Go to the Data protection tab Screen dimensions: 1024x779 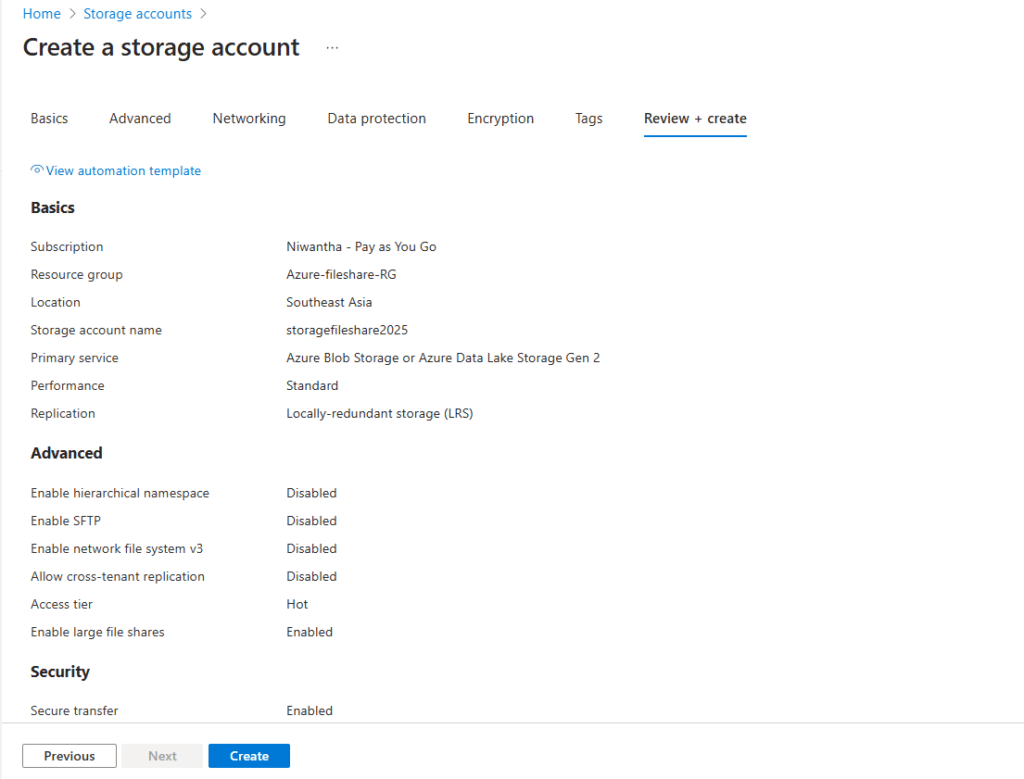click(x=376, y=118)
